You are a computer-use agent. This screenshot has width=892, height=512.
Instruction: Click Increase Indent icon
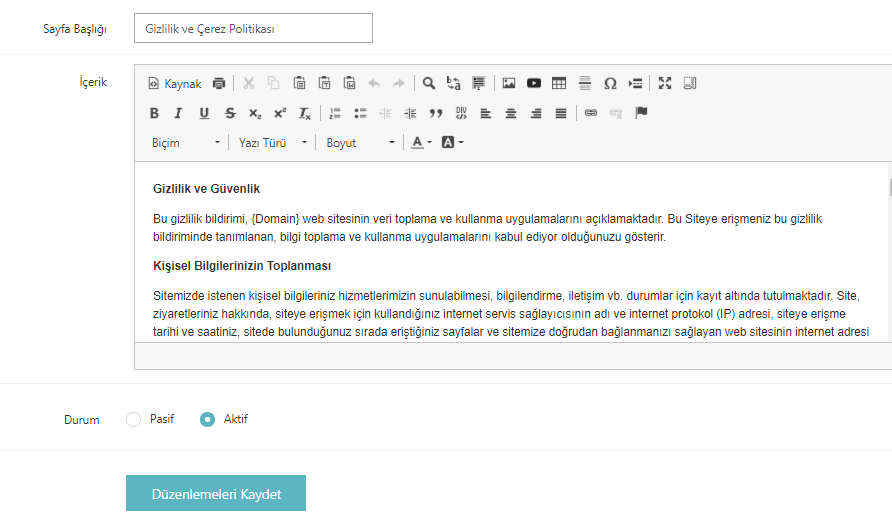pyautogui.click(x=410, y=113)
